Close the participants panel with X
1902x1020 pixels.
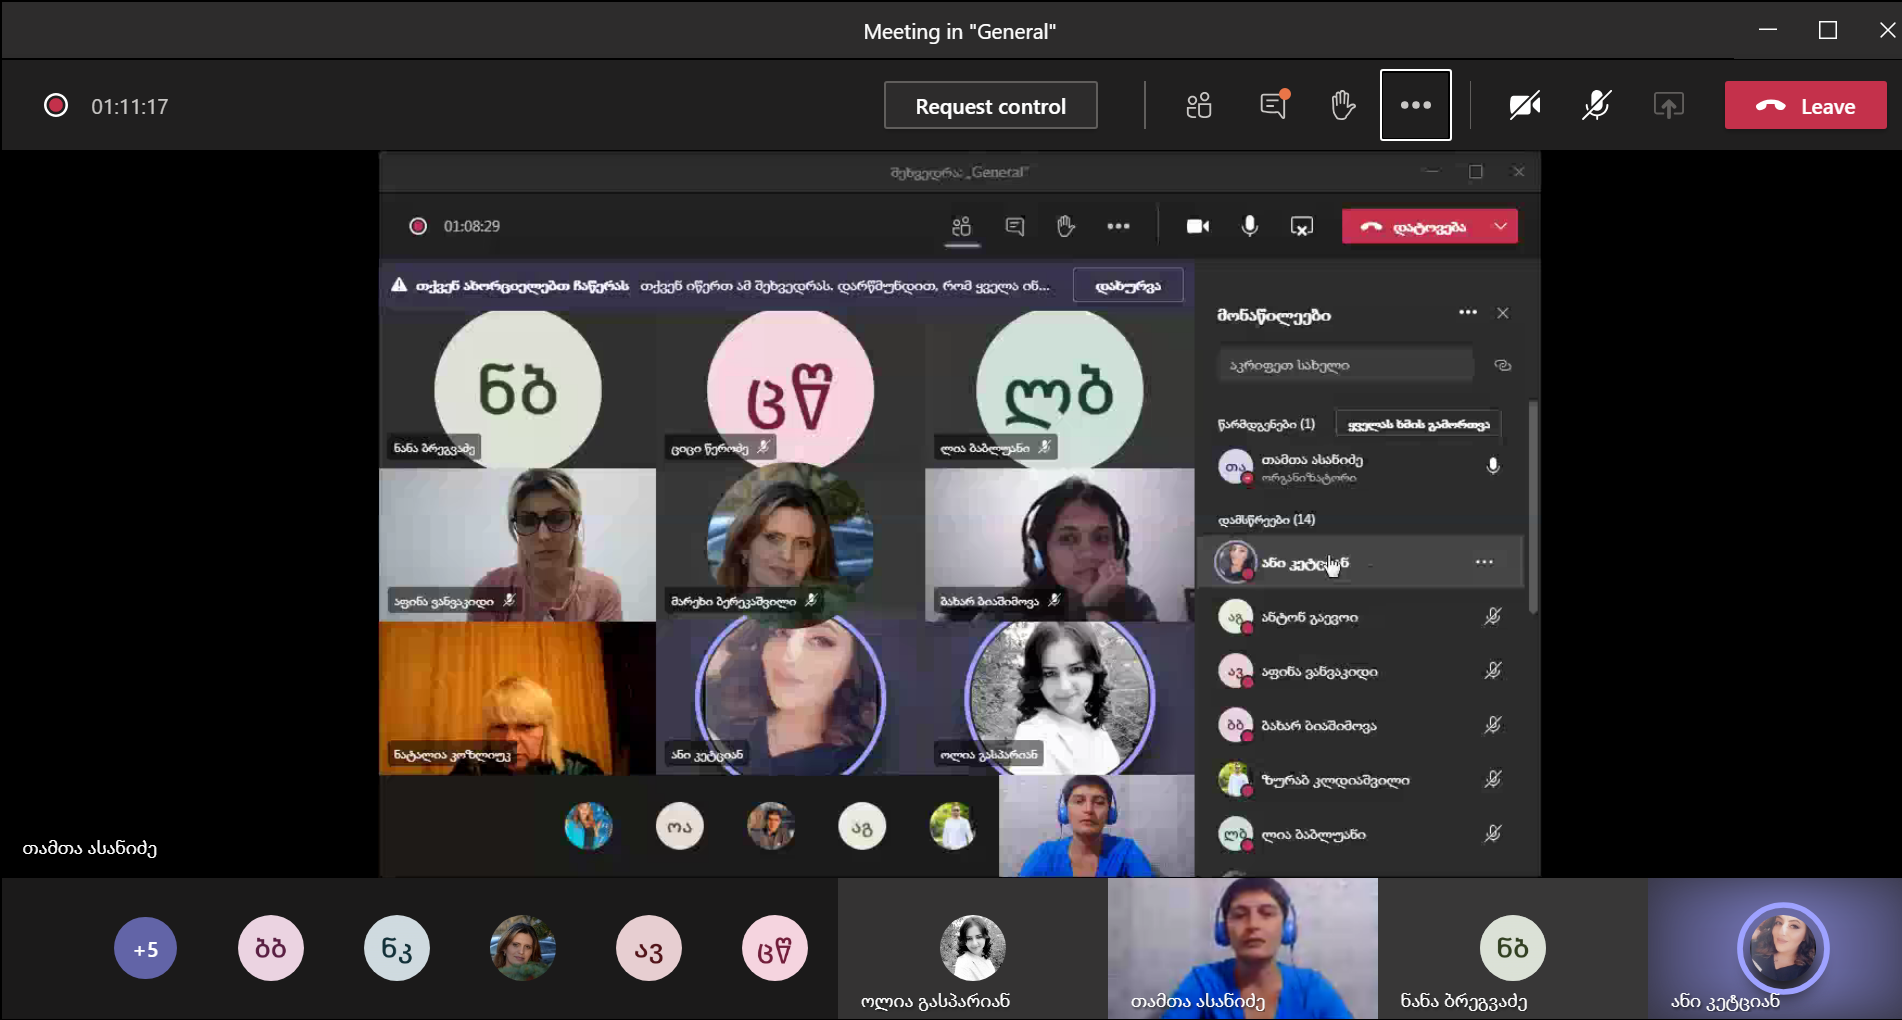click(x=1502, y=313)
